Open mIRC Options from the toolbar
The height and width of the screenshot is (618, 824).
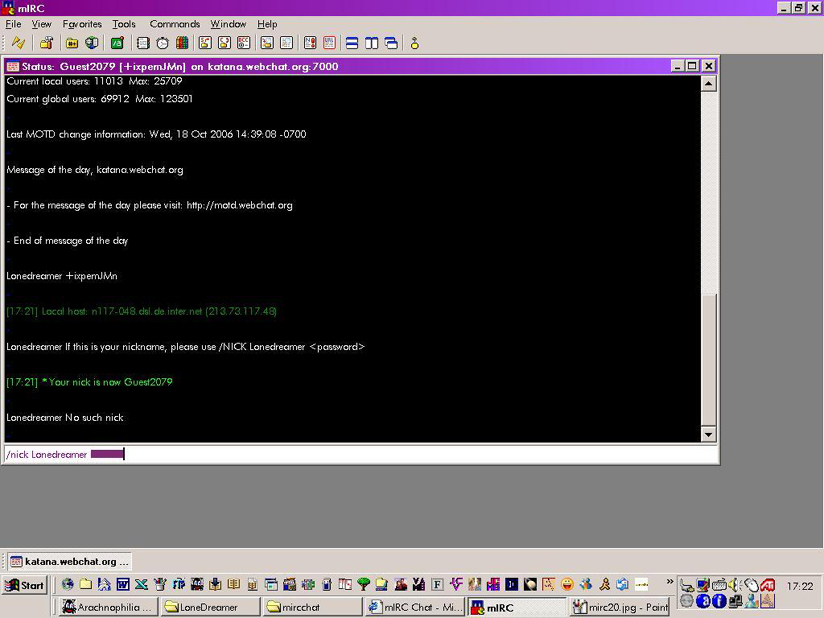pos(46,43)
